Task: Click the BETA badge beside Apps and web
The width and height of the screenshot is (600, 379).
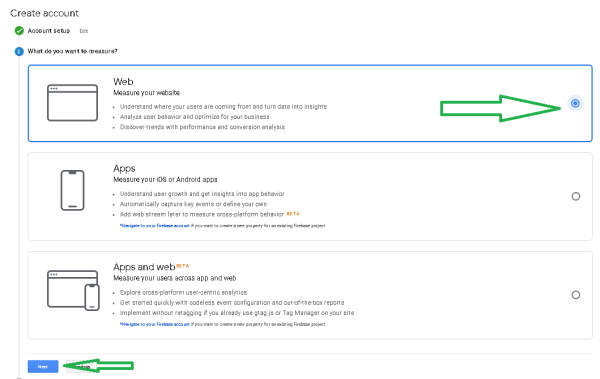Action: (183, 265)
